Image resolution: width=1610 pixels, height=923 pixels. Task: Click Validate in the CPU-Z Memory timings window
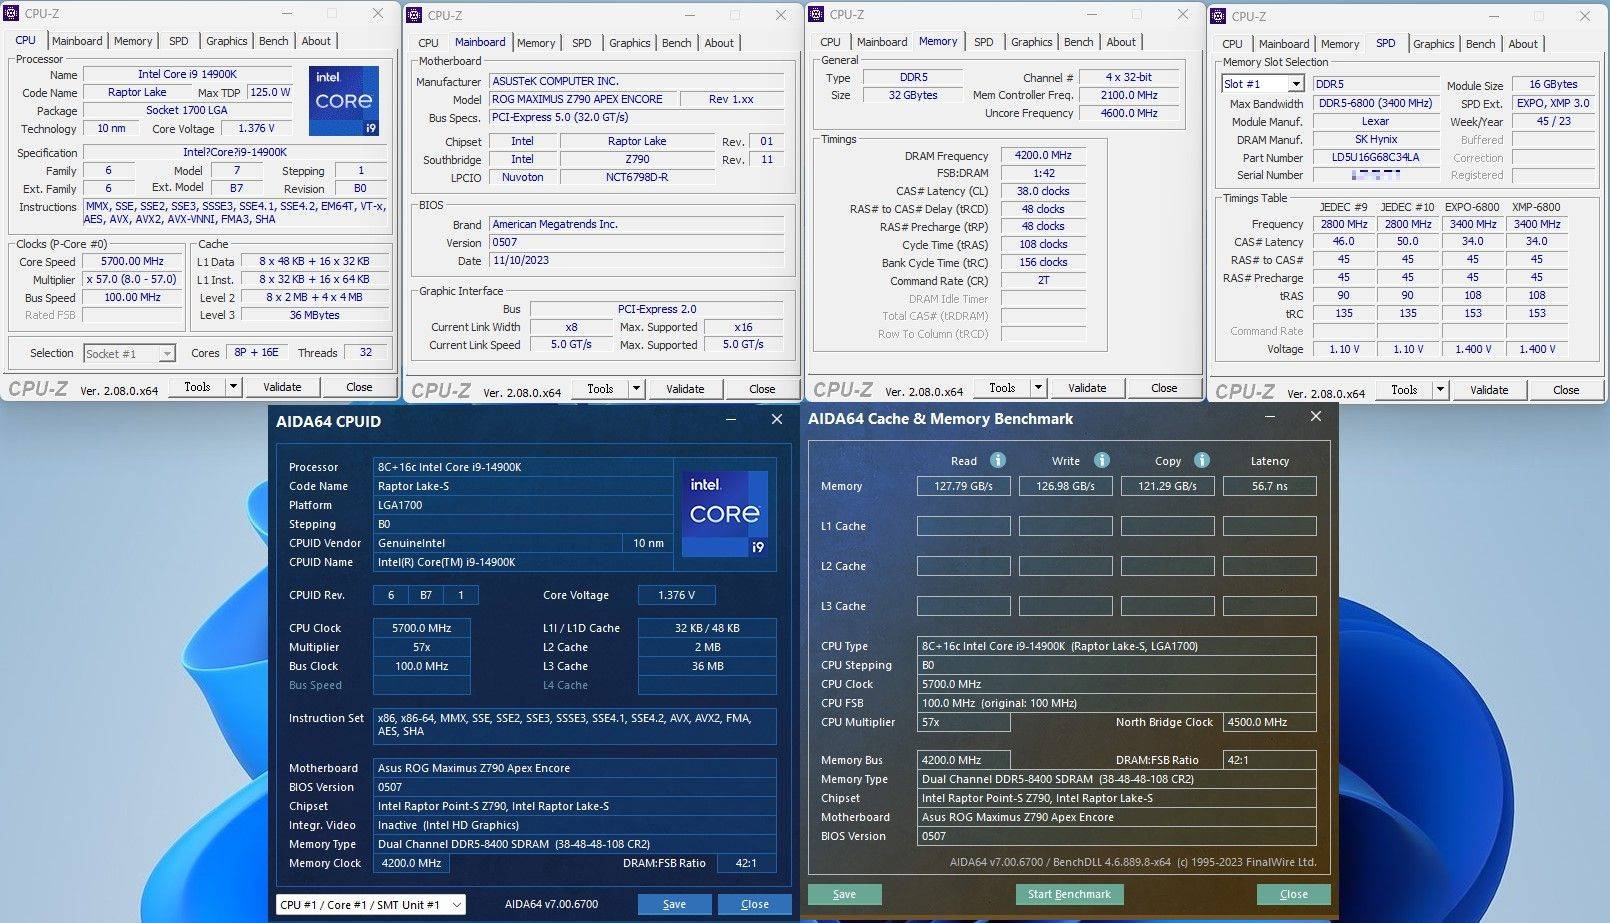1086,388
